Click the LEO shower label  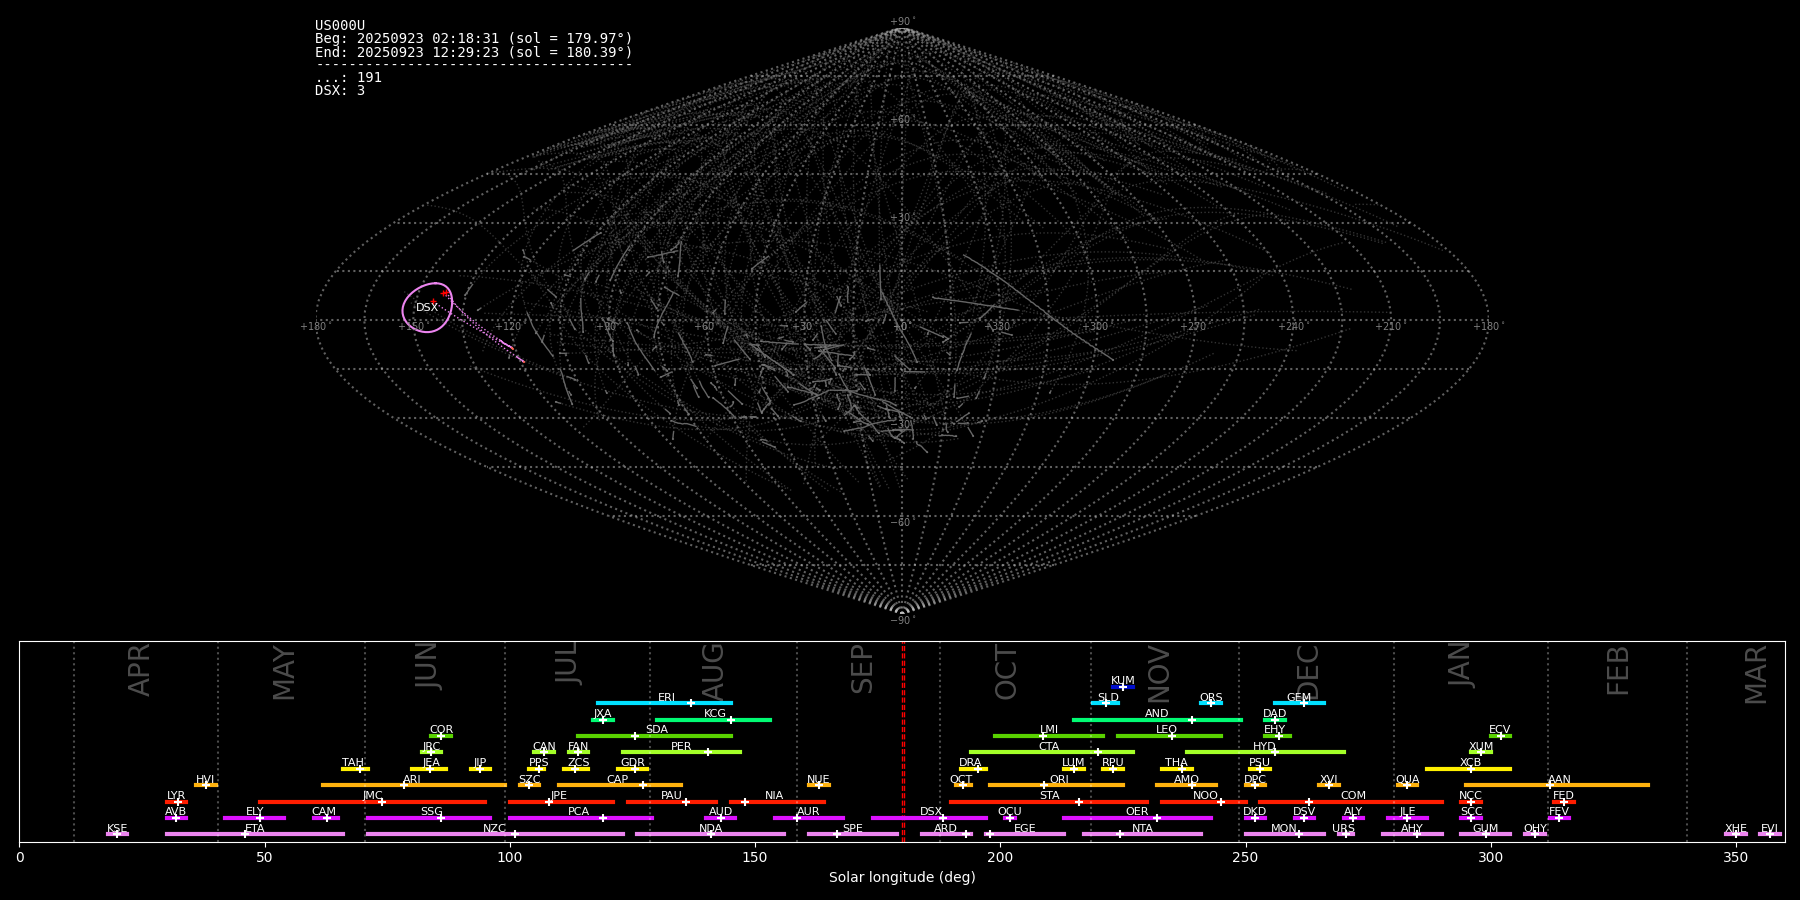coord(1167,730)
